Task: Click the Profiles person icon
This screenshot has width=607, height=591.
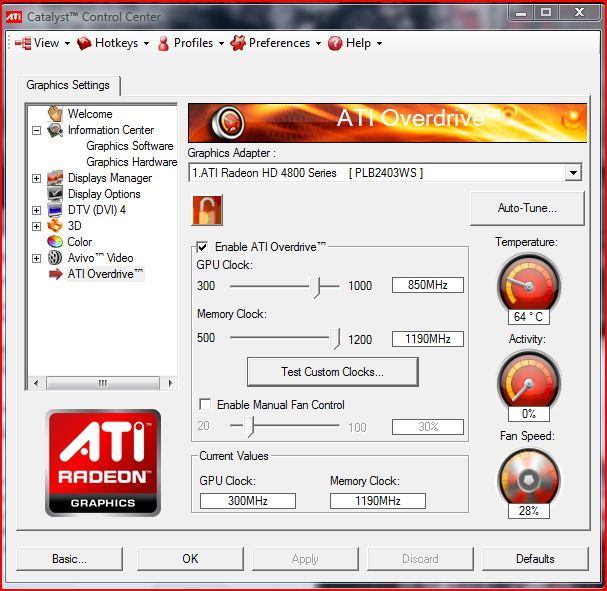Action: tap(163, 43)
